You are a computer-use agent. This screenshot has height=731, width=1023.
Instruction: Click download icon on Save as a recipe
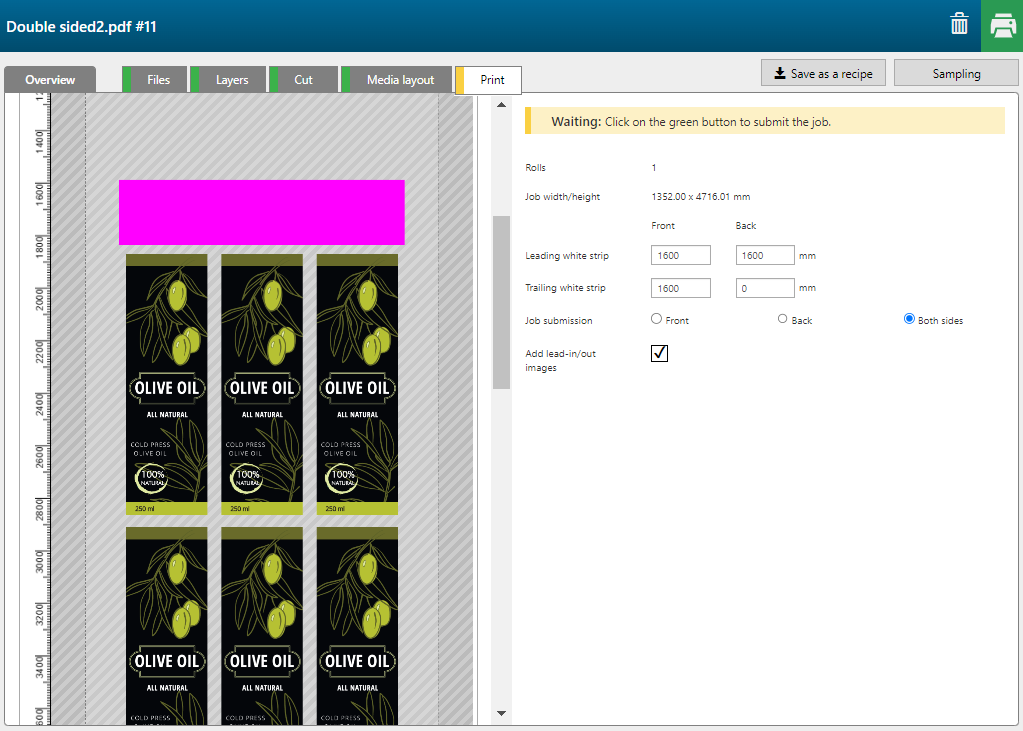point(779,74)
